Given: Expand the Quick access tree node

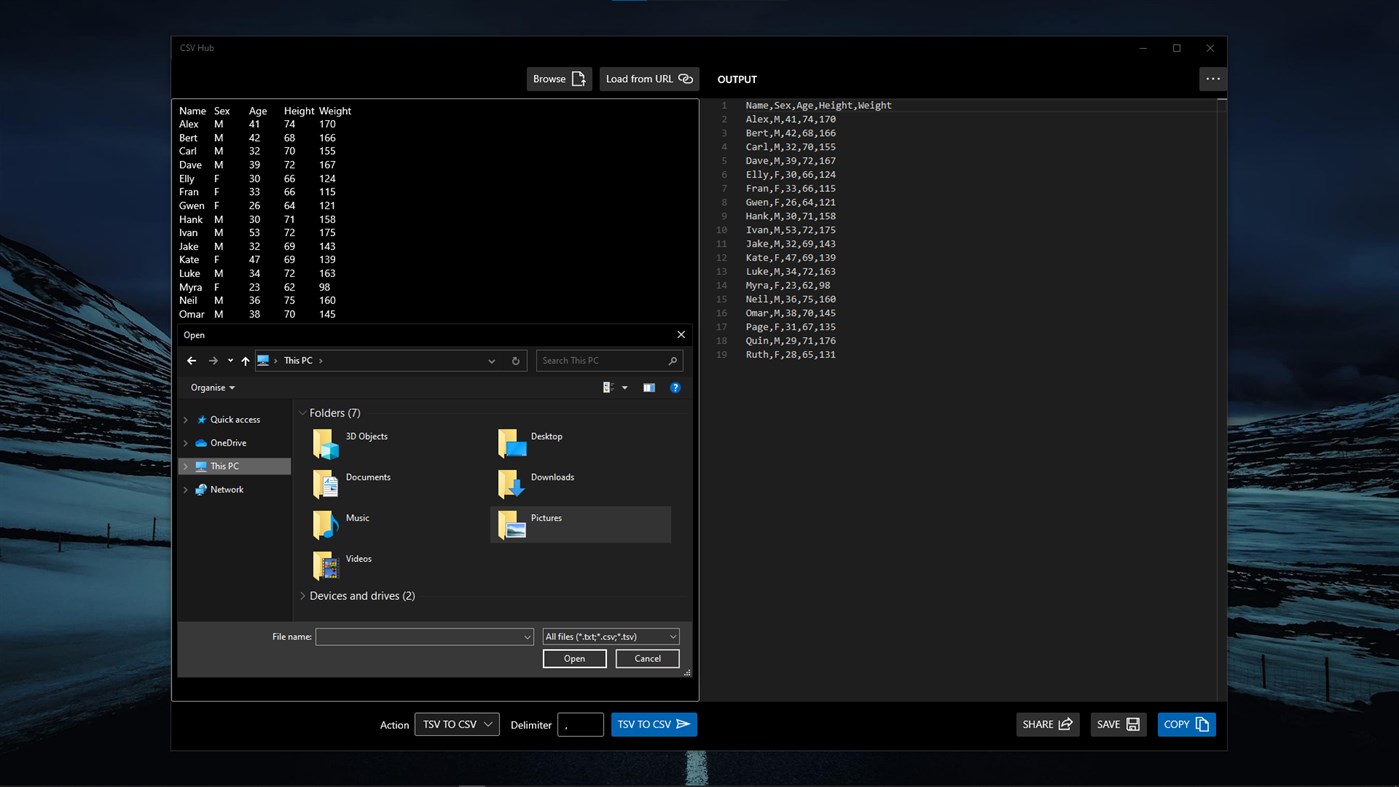Looking at the screenshot, I should pos(185,420).
